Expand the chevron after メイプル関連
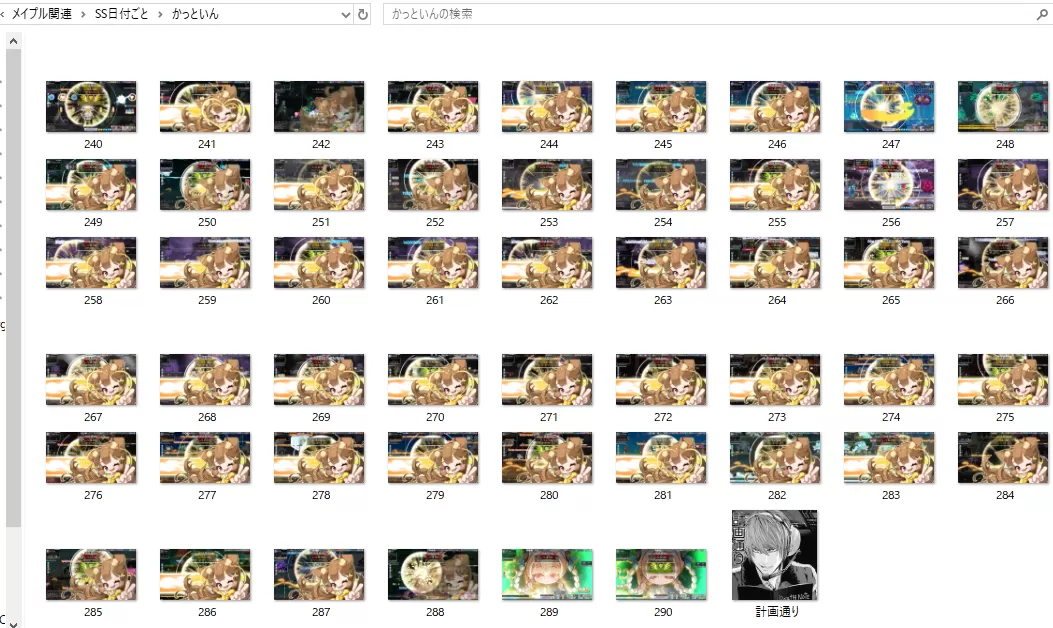The width and height of the screenshot is (1053, 628). coord(83,14)
